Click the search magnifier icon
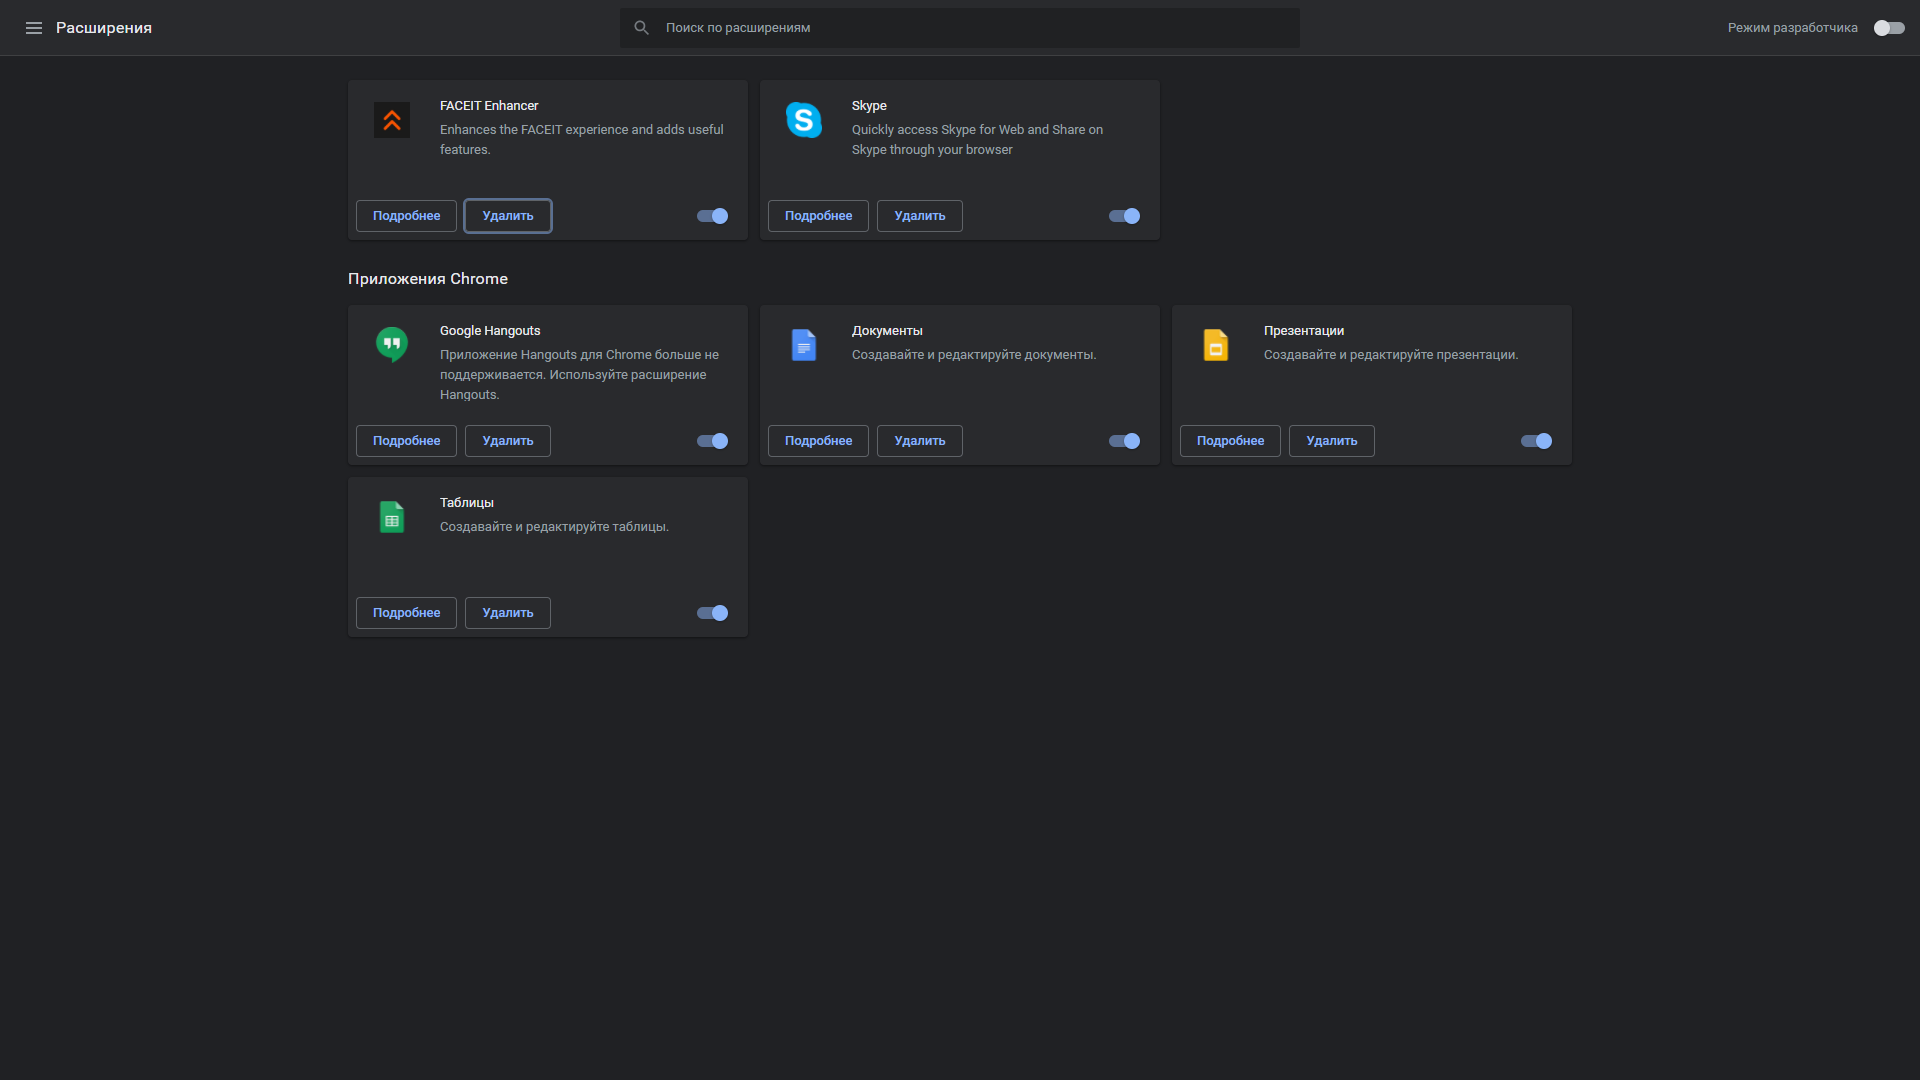The image size is (1920, 1080). 642,28
